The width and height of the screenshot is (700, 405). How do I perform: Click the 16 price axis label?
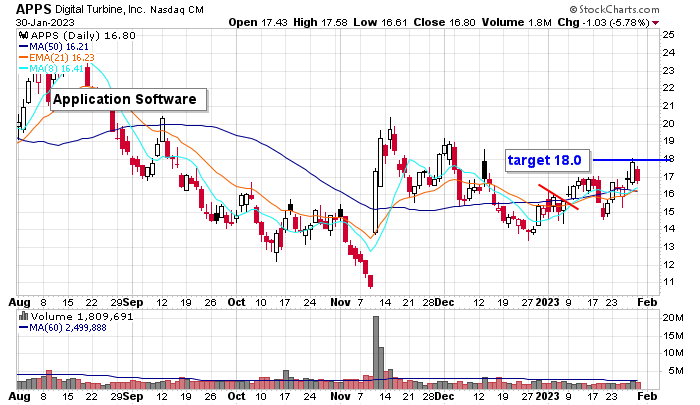click(668, 194)
